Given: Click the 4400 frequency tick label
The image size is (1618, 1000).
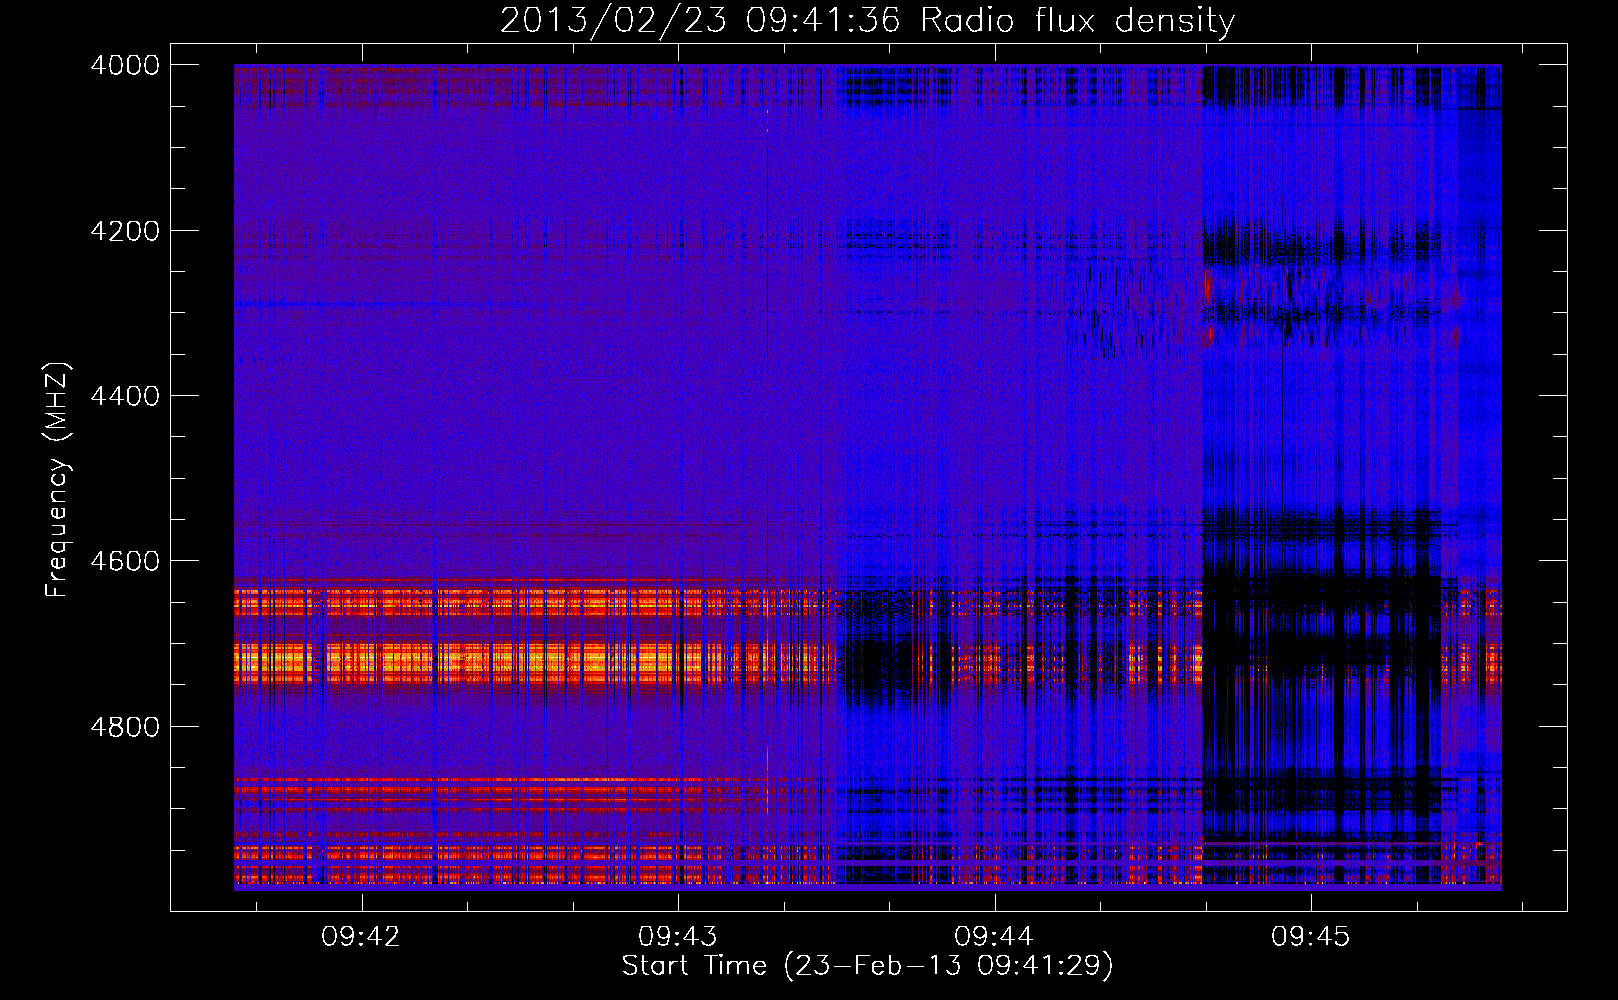Looking at the screenshot, I should pyautogui.click(x=125, y=396).
